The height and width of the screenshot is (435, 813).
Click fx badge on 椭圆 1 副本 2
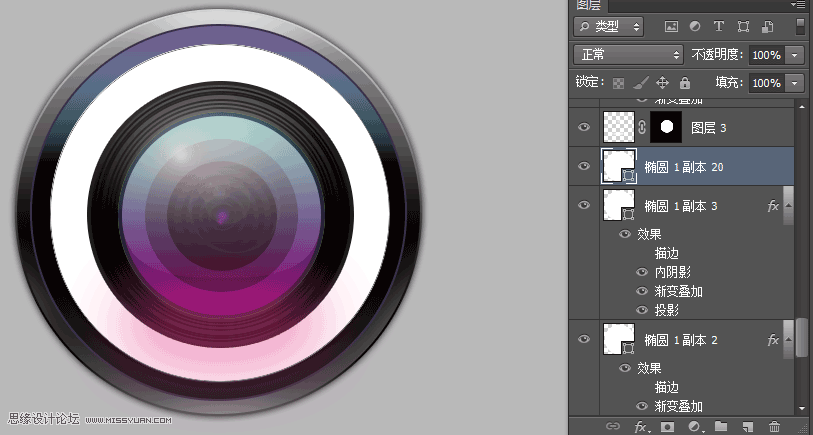773,340
